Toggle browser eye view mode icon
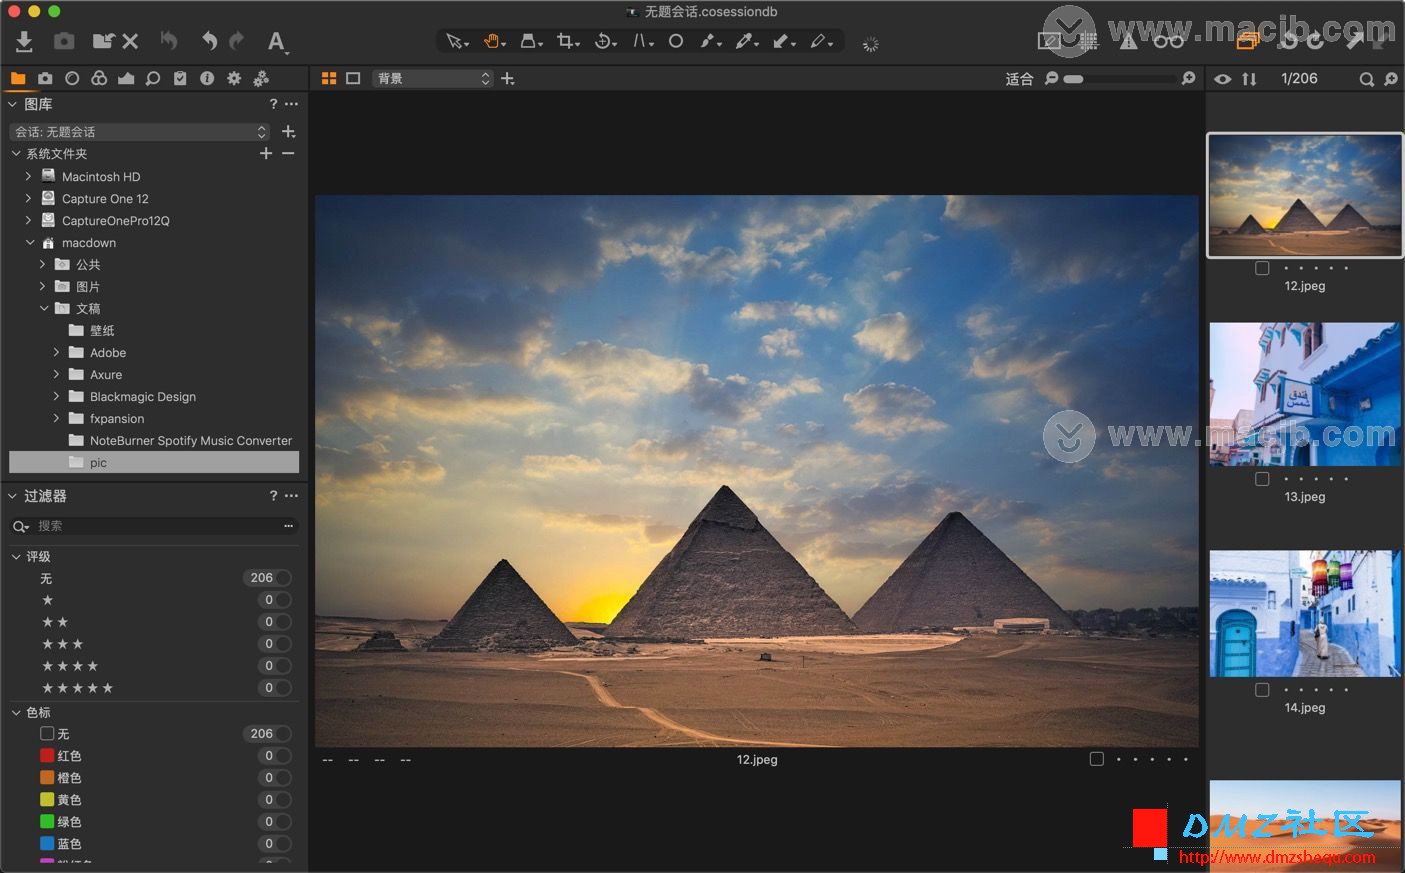The height and width of the screenshot is (873, 1405). [1222, 78]
